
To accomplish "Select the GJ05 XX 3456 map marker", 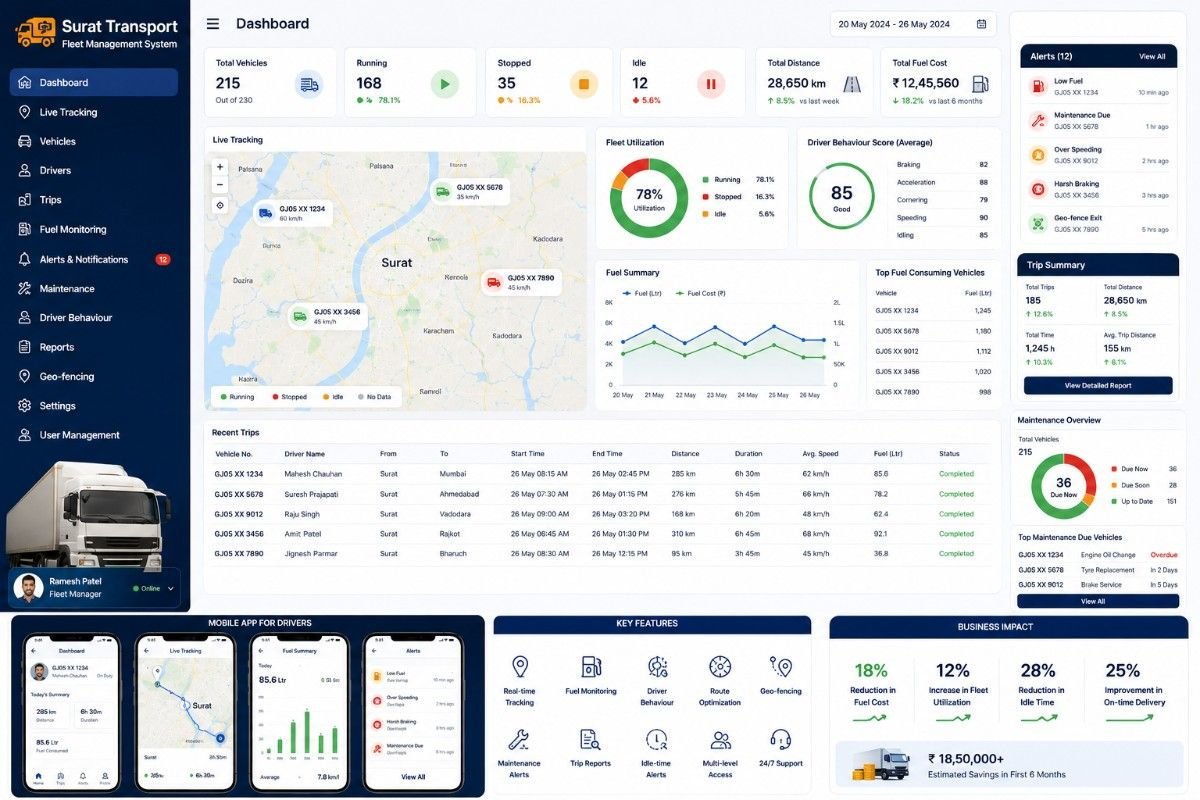I will coord(327,316).
